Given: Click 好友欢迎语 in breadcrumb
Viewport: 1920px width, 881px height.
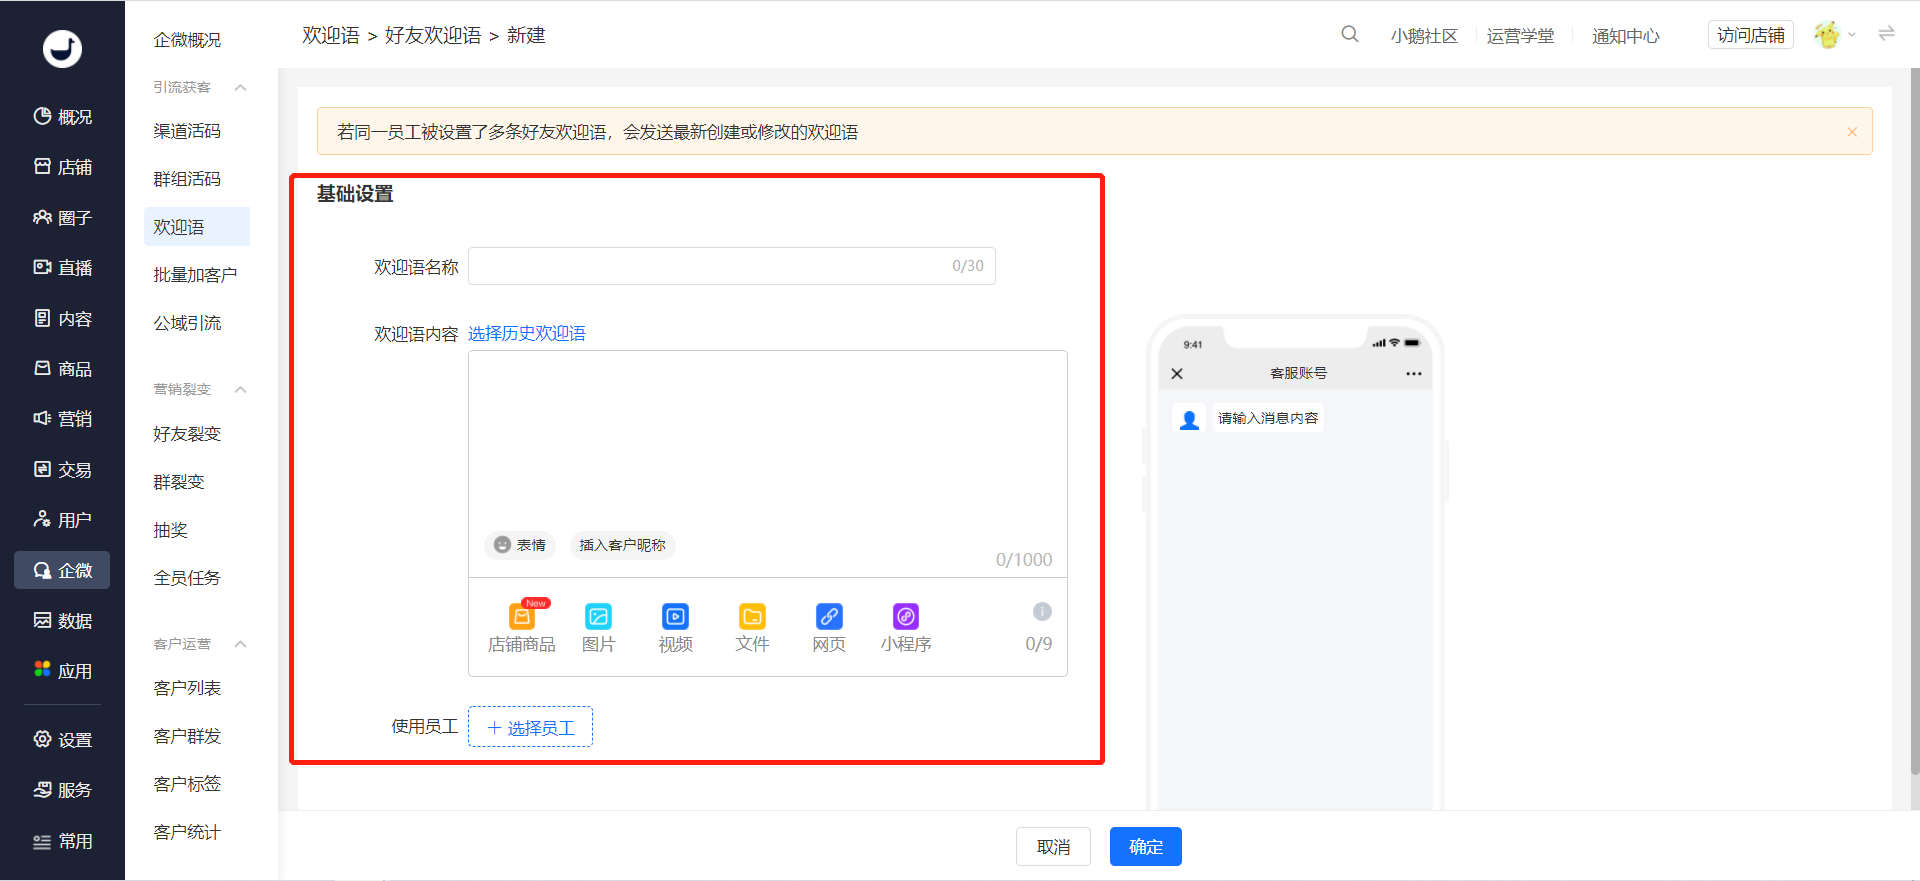Looking at the screenshot, I should pos(433,35).
